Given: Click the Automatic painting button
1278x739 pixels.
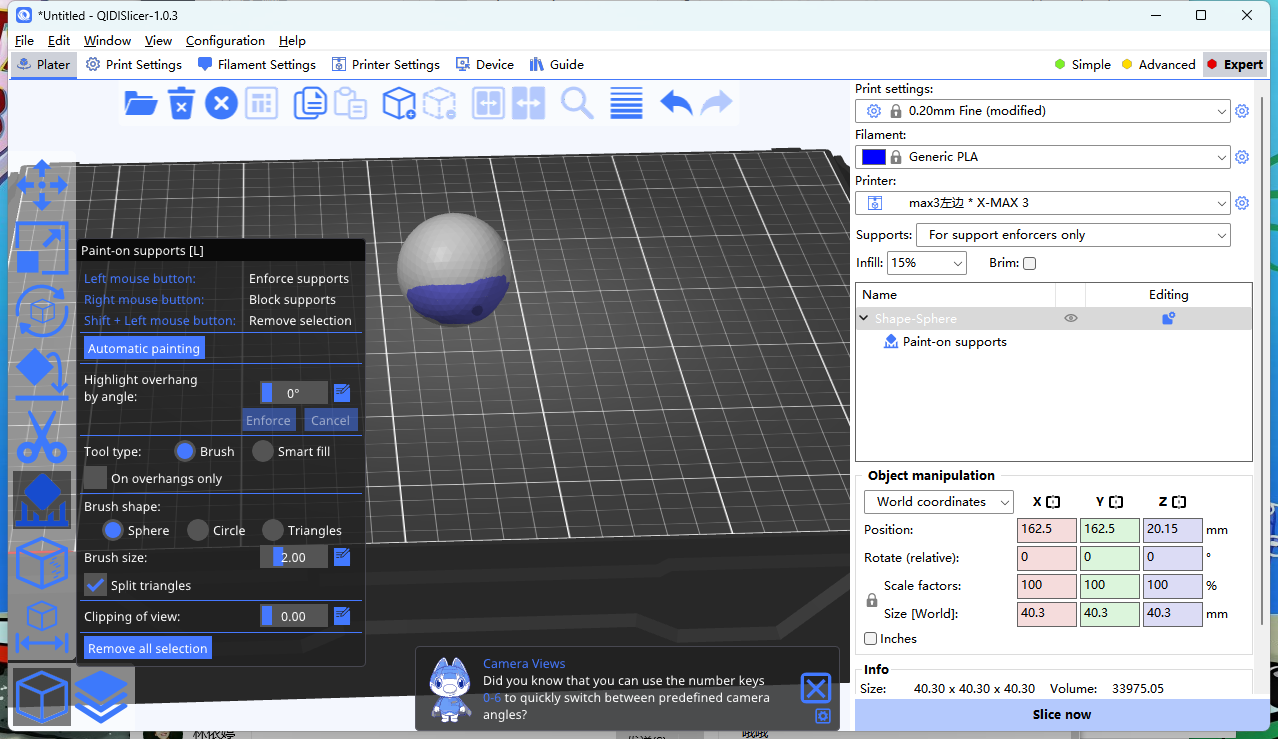Looking at the screenshot, I should tap(144, 348).
